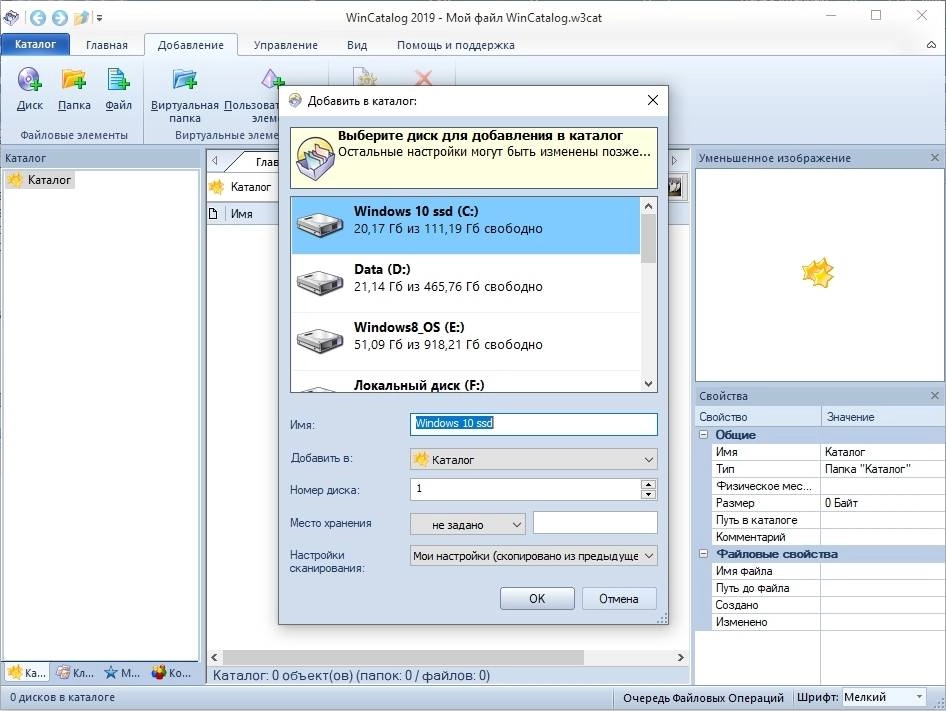
Task: Open the quick access toolbar customize arrow
Action: 99,18
